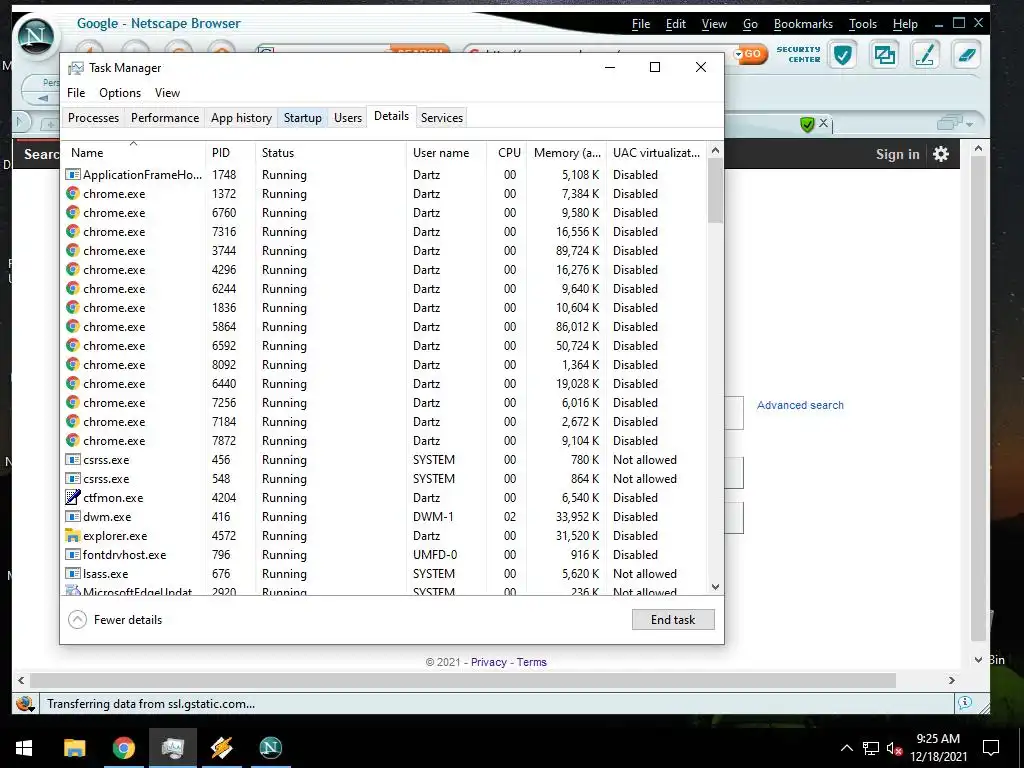
Task: Open File Explorer from taskbar
Action: tap(74, 748)
